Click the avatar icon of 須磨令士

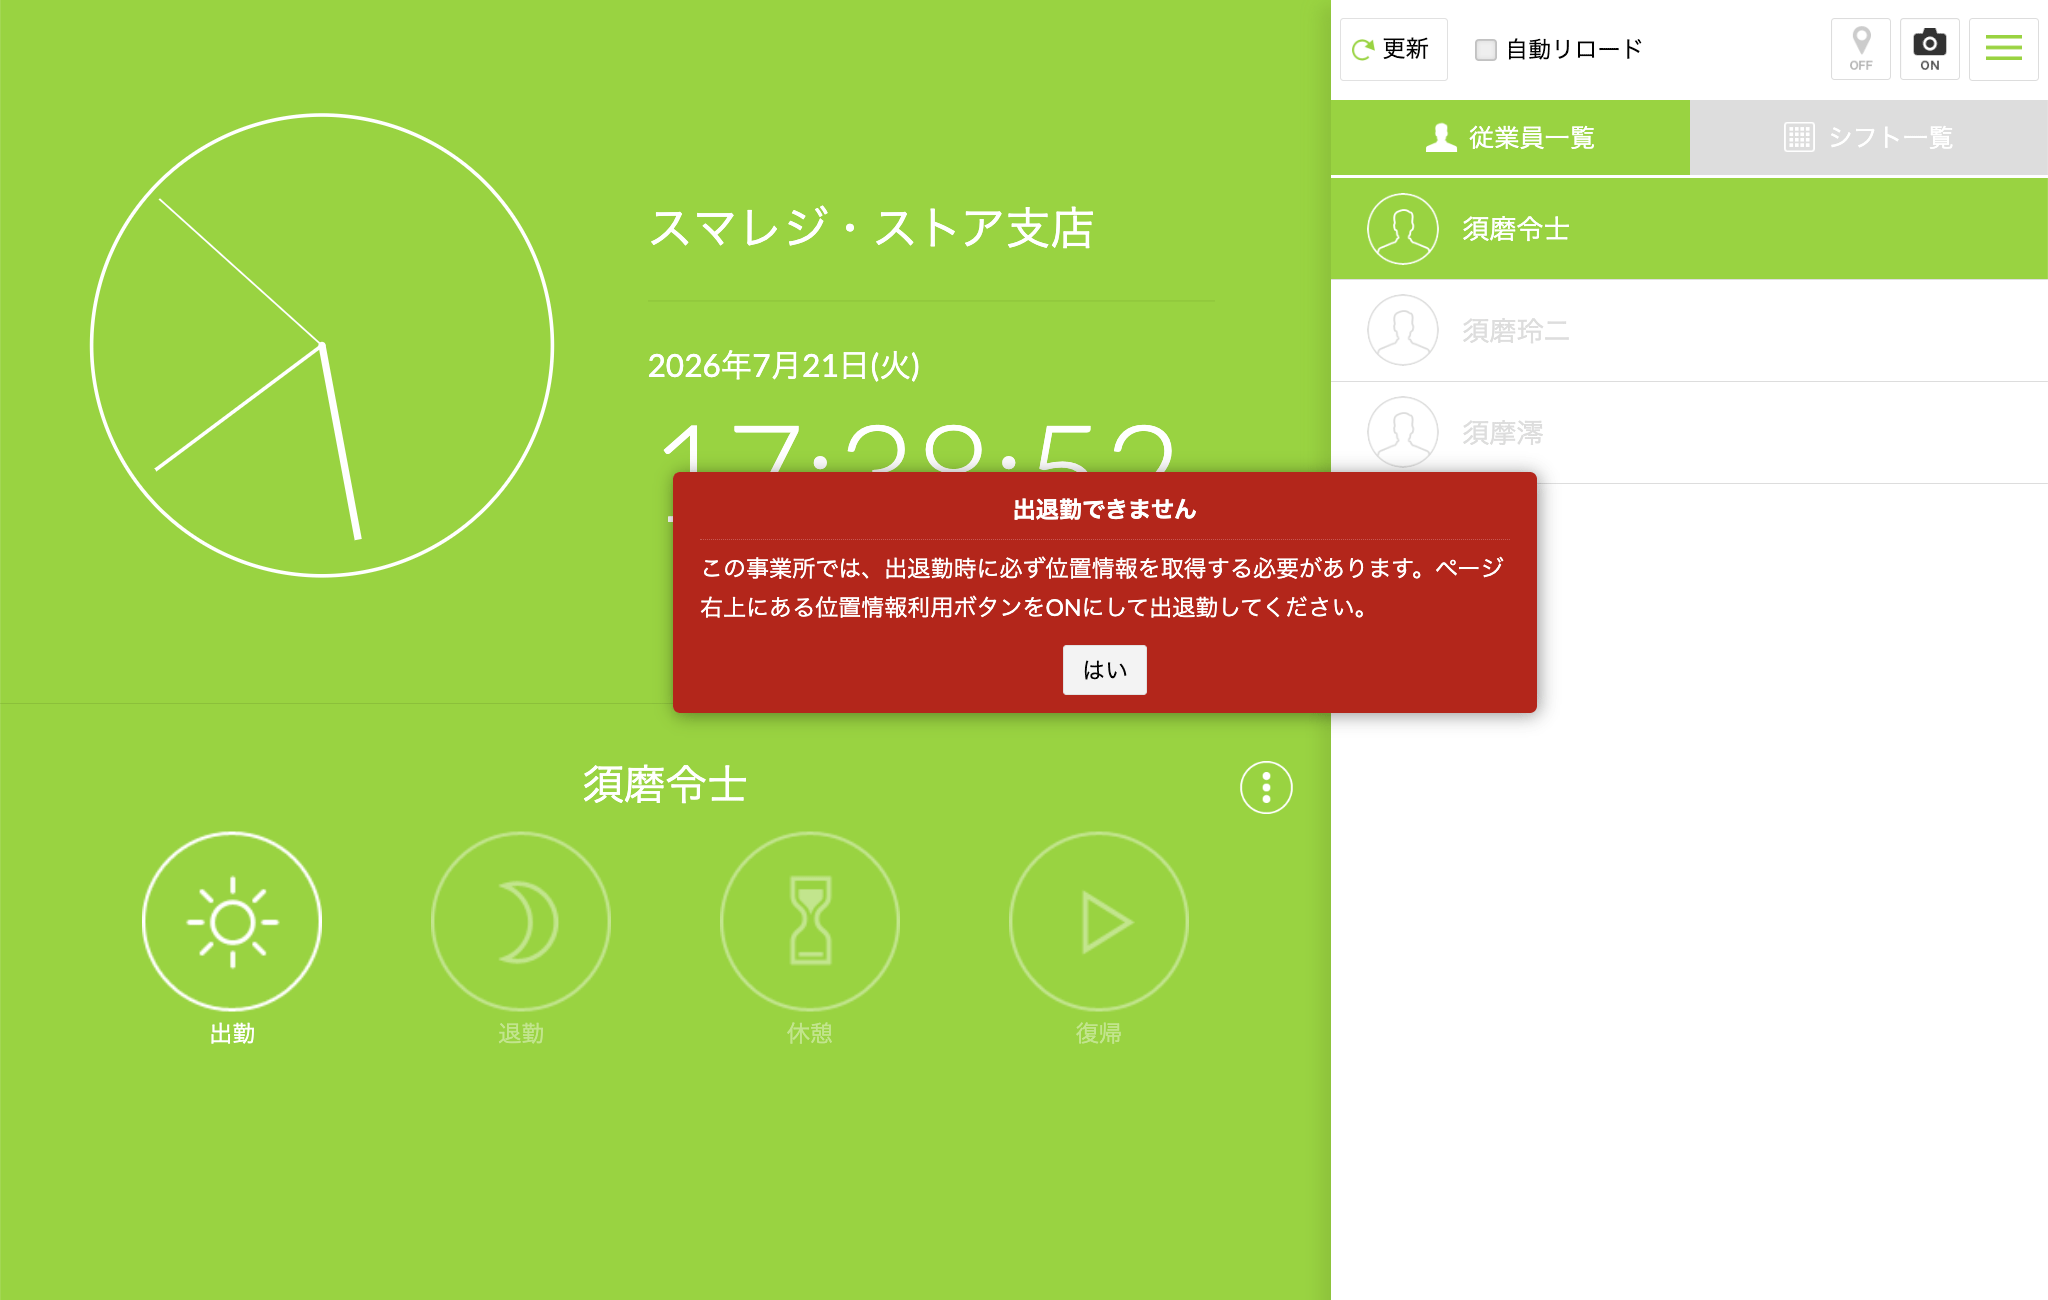(1403, 229)
